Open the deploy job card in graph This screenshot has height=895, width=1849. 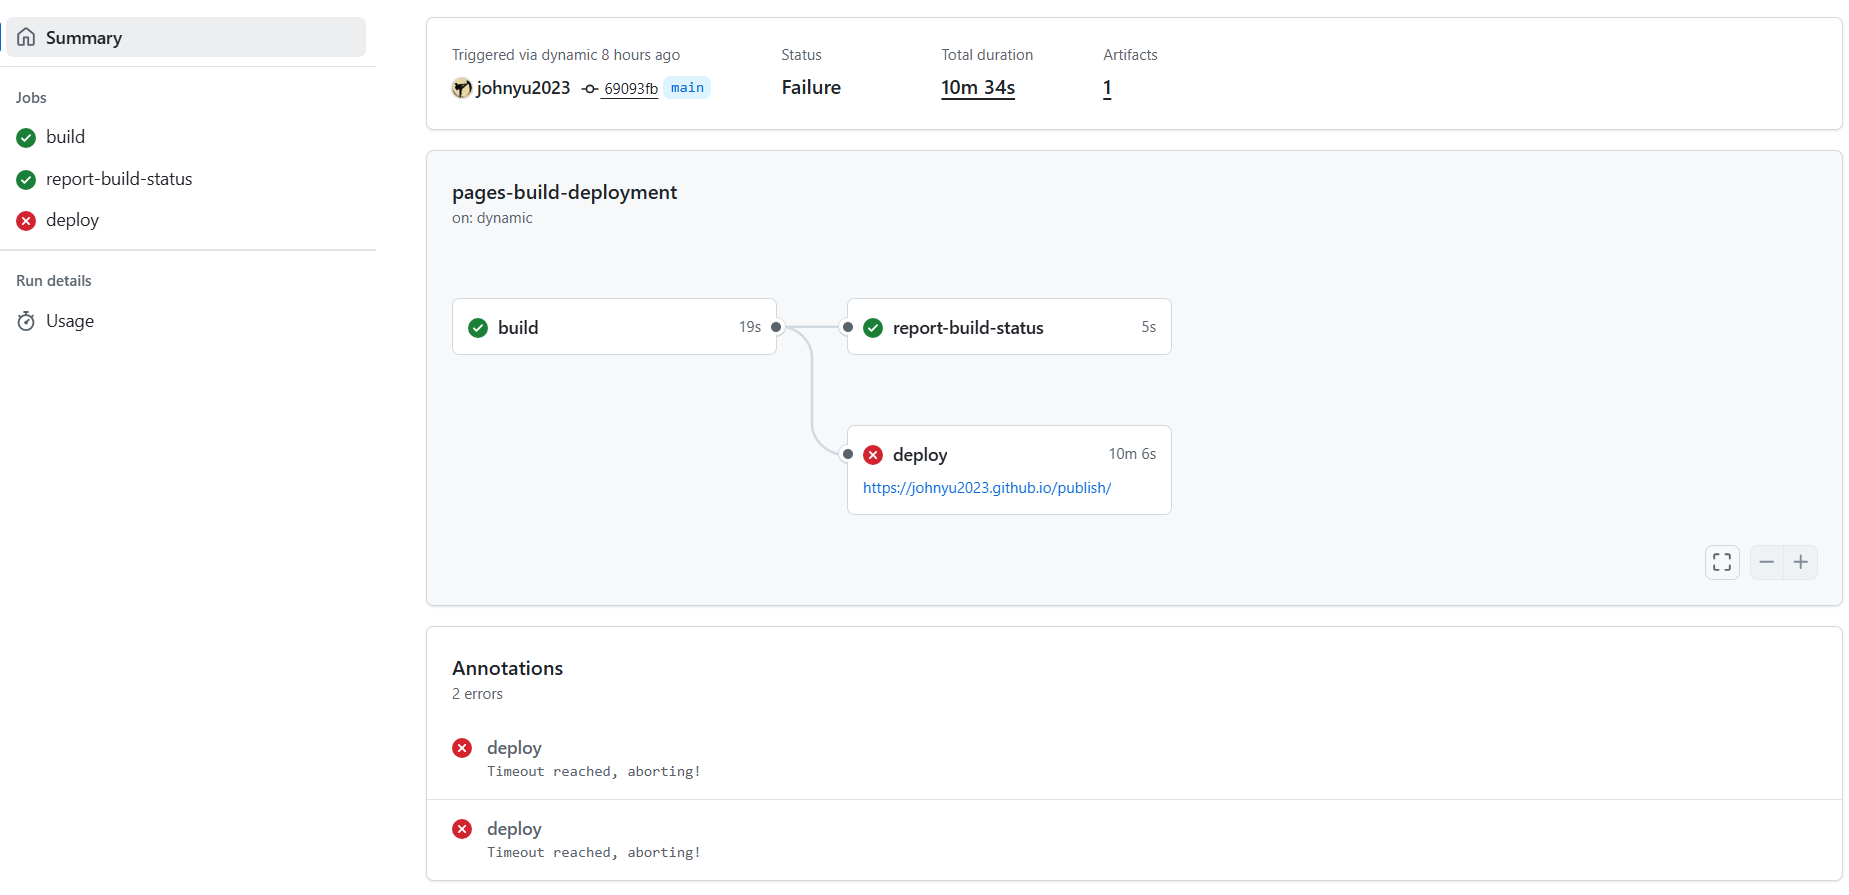(x=1009, y=470)
